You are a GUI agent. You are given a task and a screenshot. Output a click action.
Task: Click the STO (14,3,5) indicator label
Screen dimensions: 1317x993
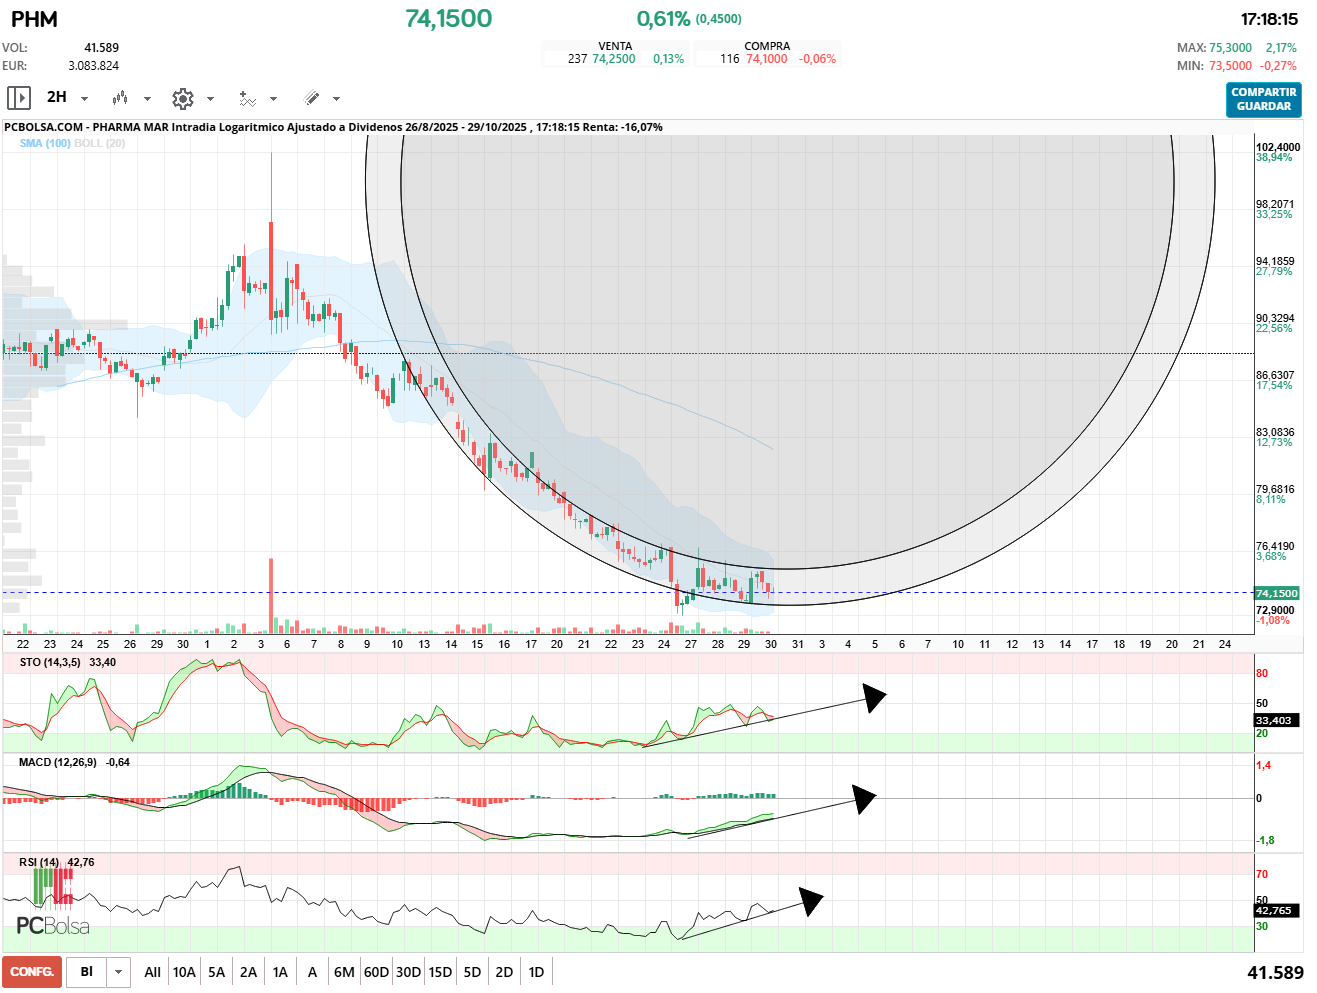(50, 663)
